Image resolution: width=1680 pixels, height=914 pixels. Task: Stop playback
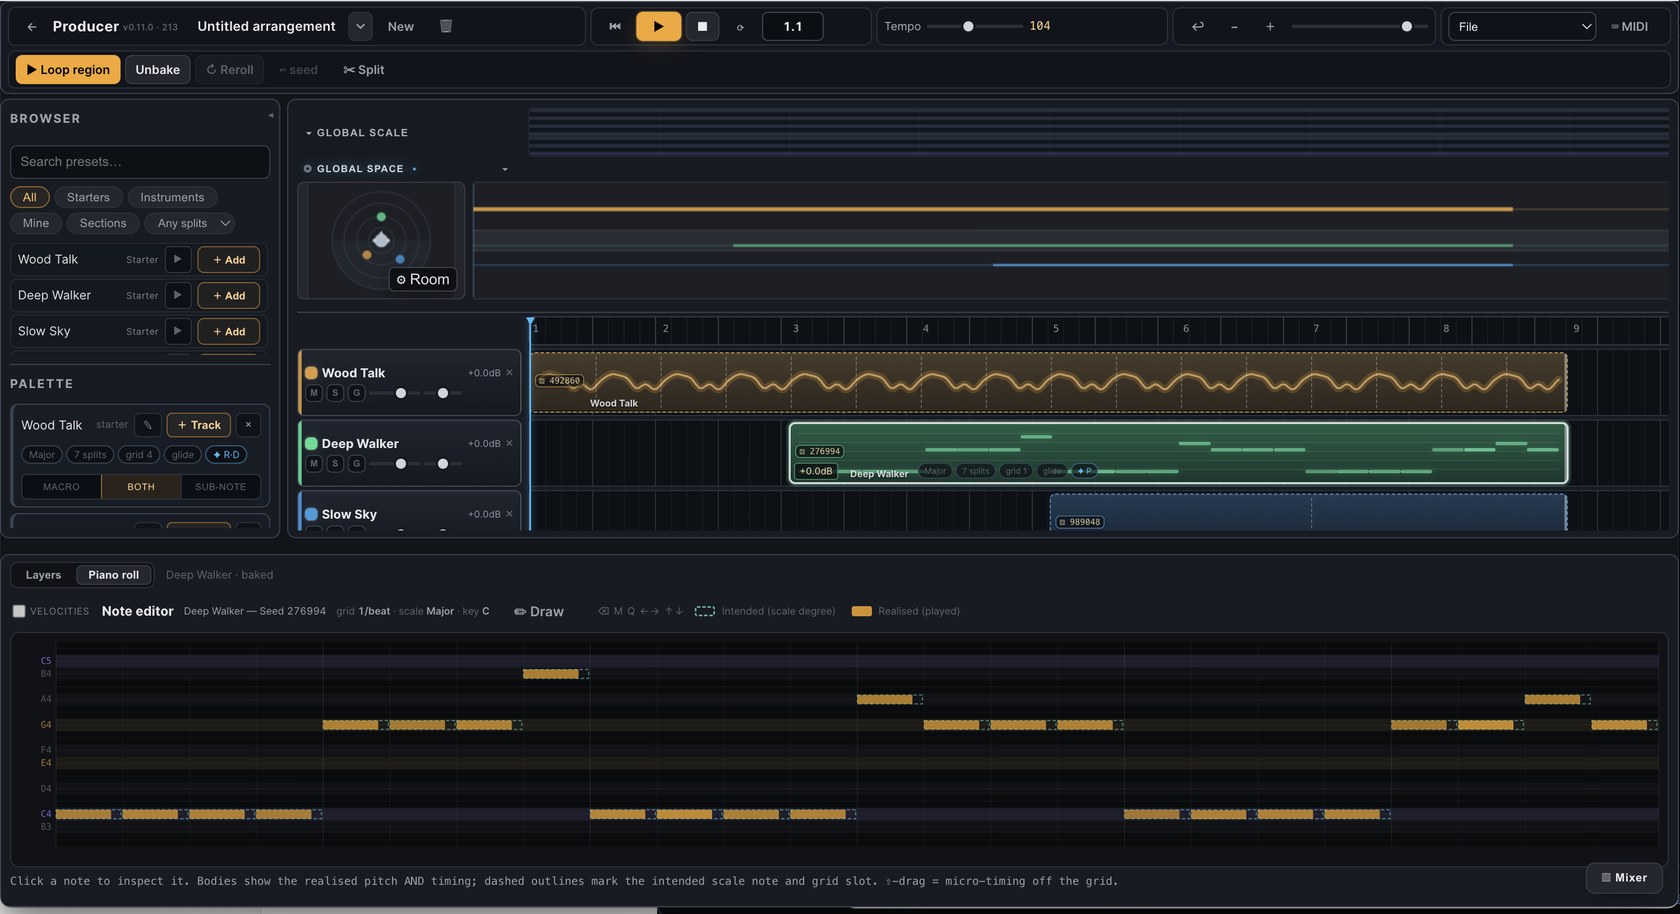(702, 27)
